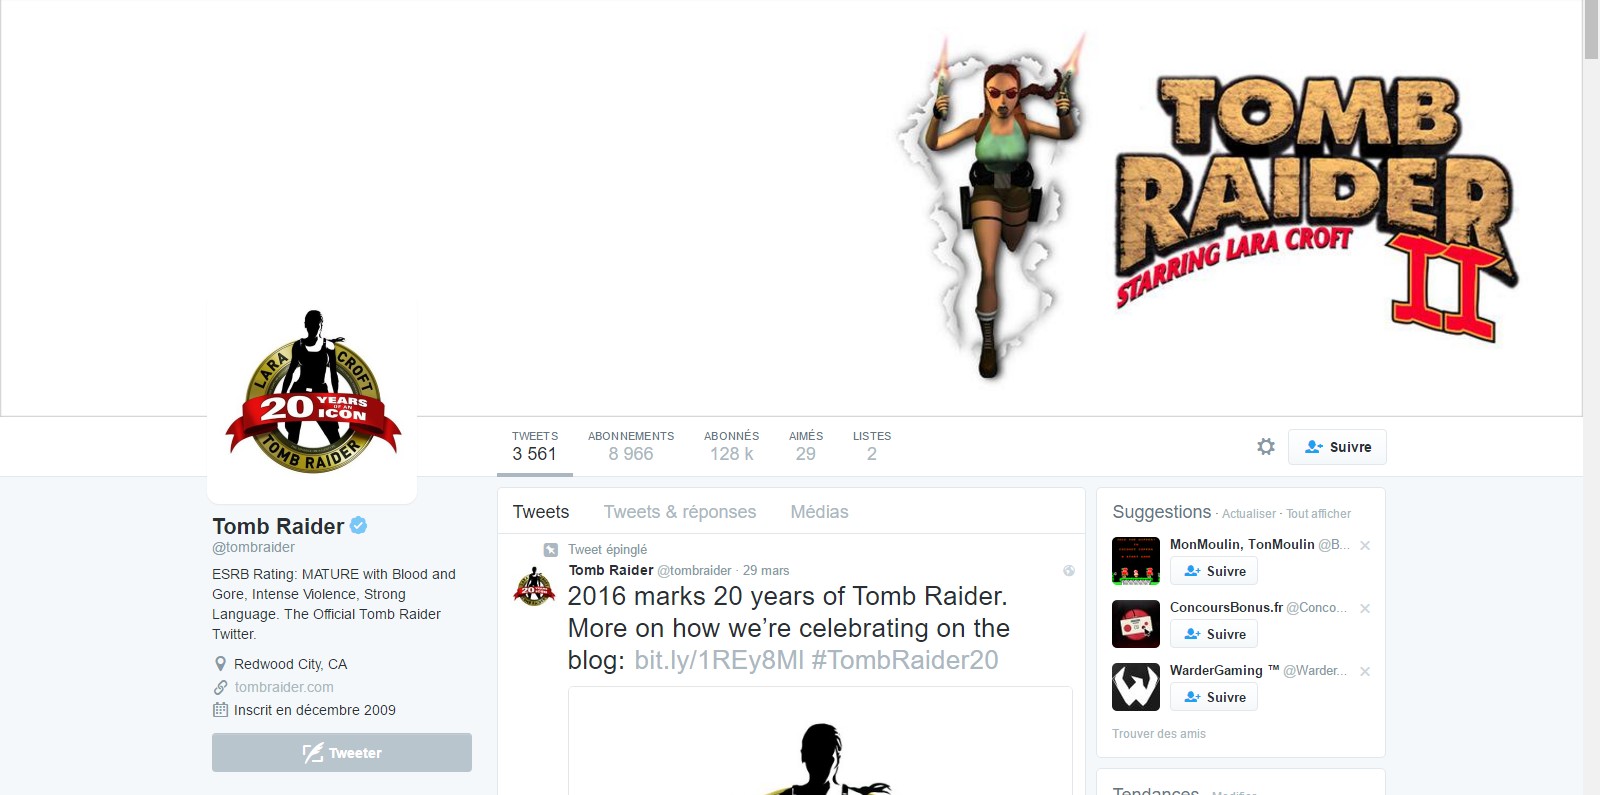The width and height of the screenshot is (1600, 795).
Task: Open WarderGaming avatar
Action: click(1136, 687)
